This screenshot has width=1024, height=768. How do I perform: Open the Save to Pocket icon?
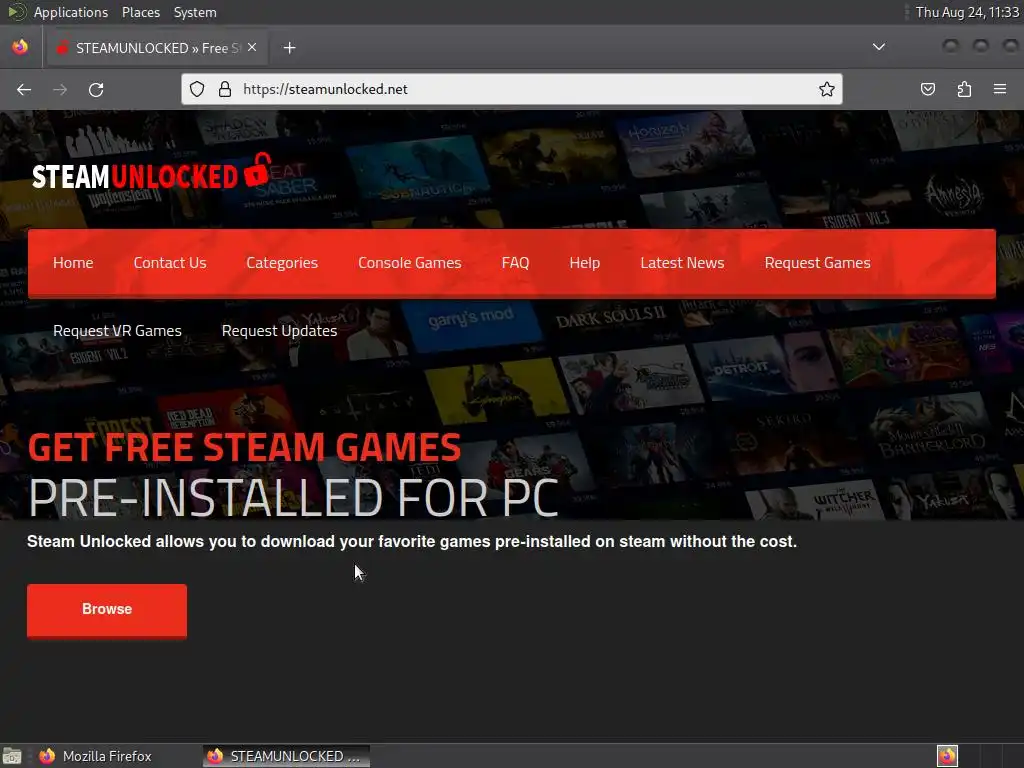tap(927, 89)
